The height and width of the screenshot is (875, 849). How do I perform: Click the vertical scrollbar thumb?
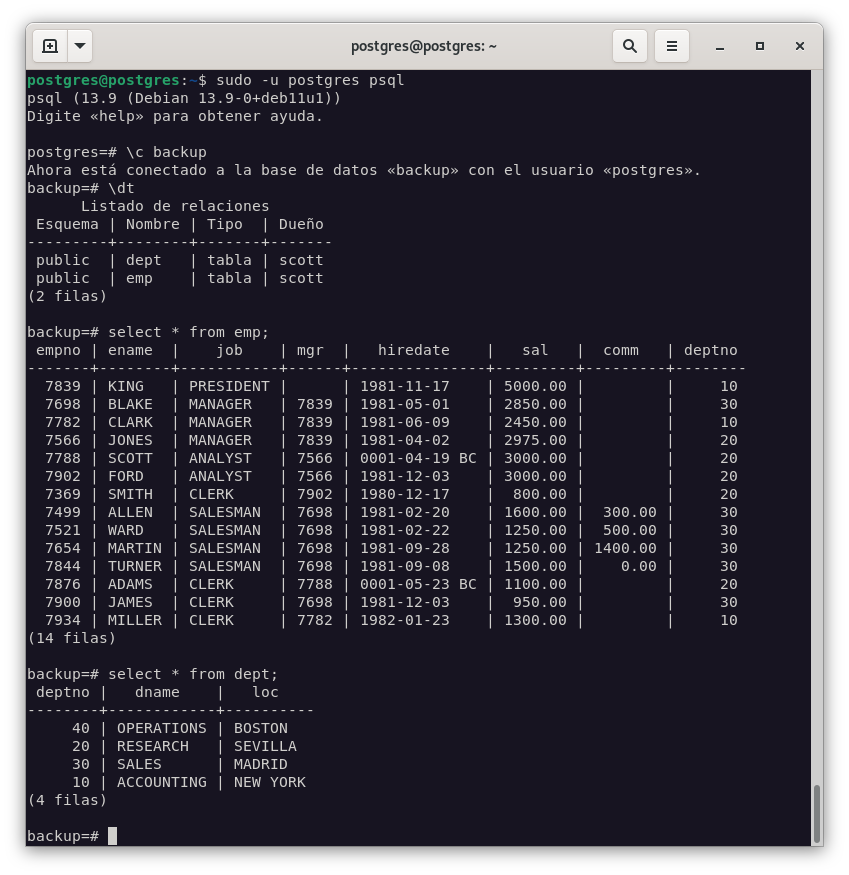[816, 813]
